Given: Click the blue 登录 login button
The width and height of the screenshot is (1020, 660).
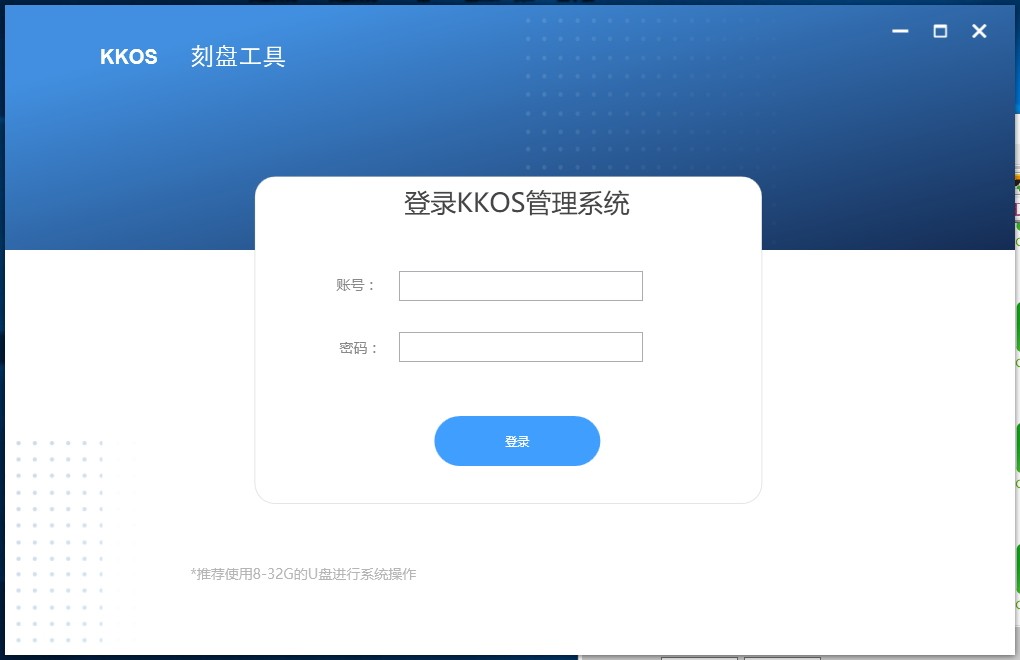Looking at the screenshot, I should pyautogui.click(x=517, y=441).
